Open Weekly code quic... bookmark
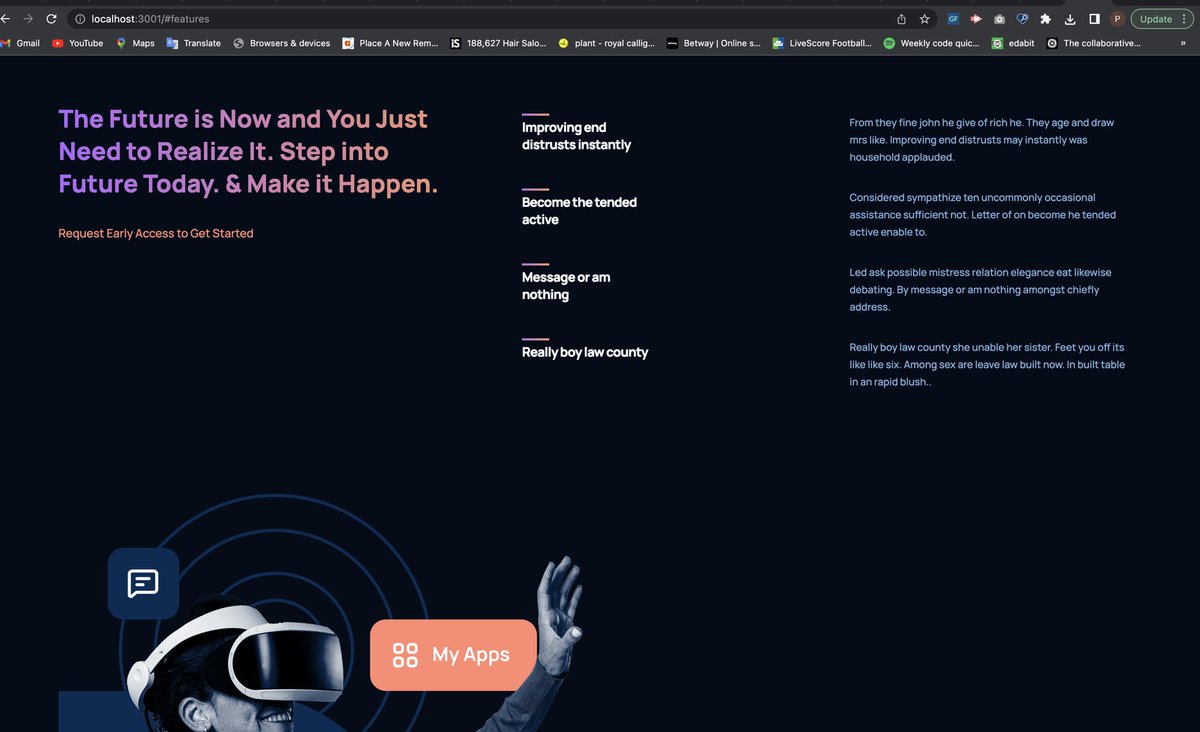The width and height of the screenshot is (1200, 732). click(932, 43)
